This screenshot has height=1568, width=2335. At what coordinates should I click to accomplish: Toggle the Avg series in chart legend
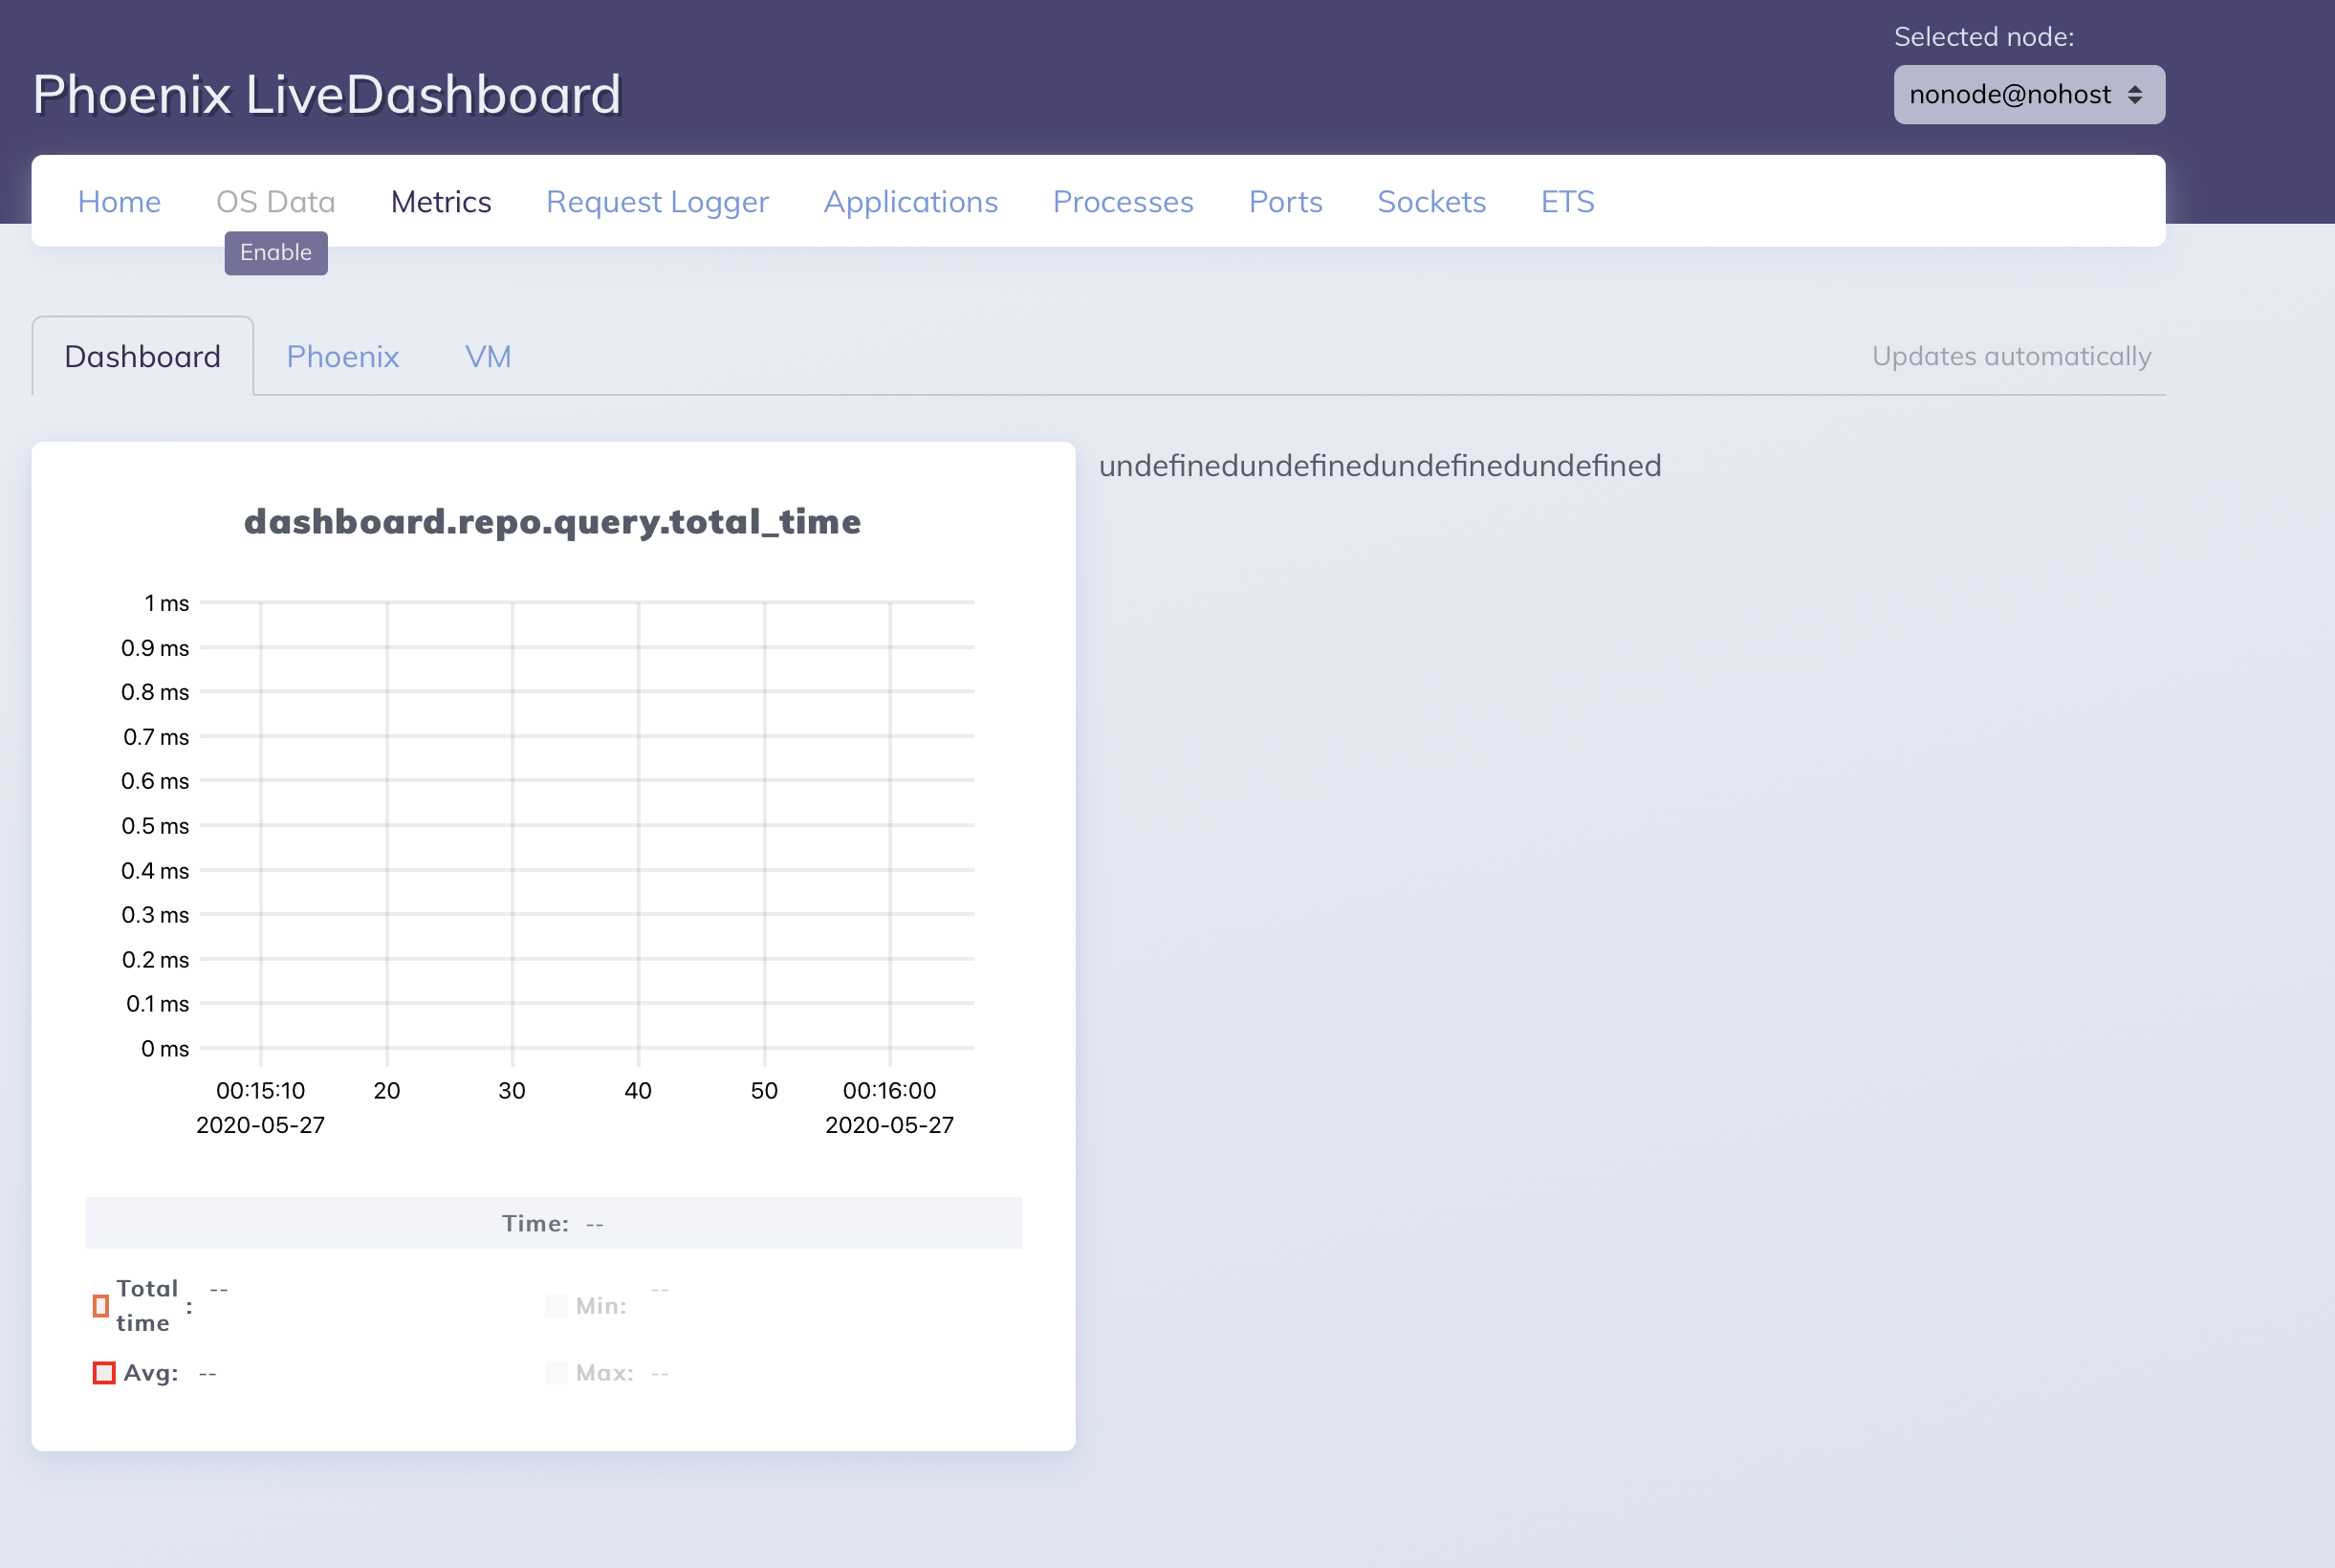pos(149,1372)
